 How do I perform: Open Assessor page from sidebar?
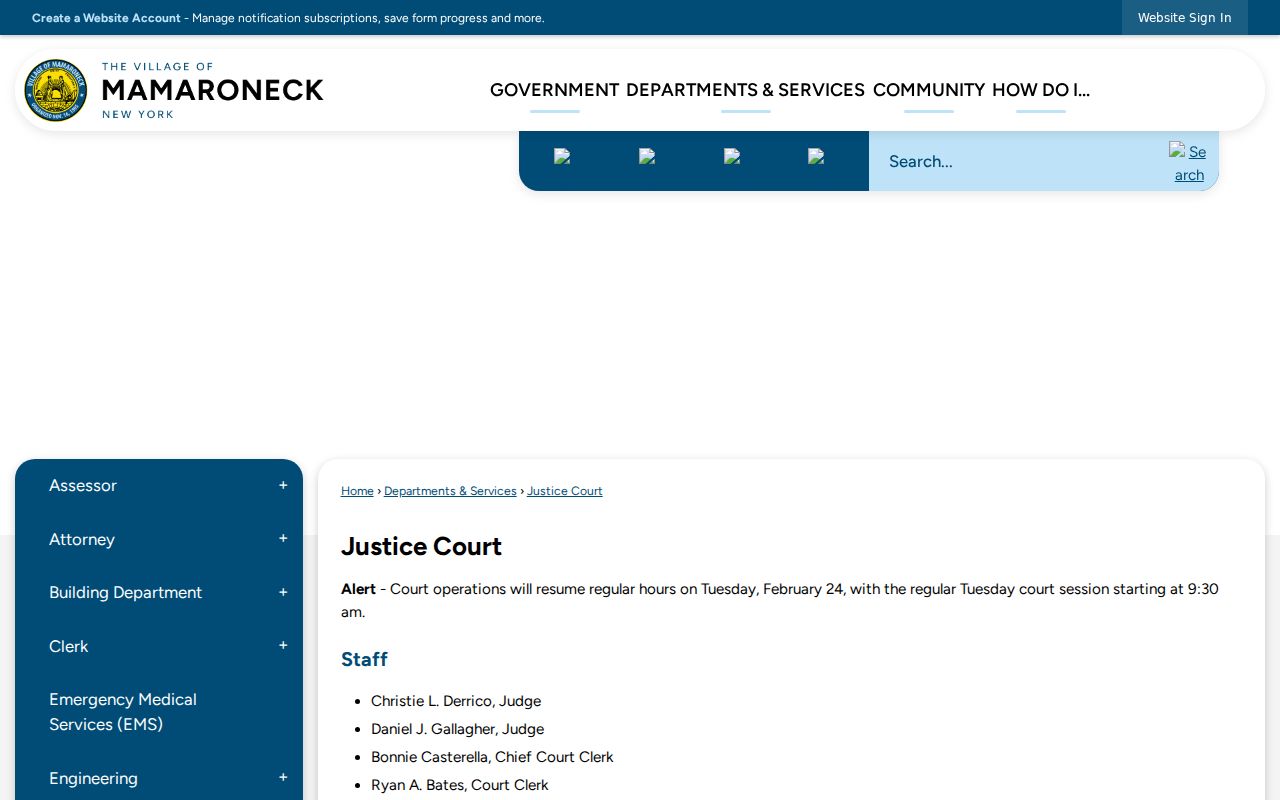pyautogui.click(x=83, y=486)
